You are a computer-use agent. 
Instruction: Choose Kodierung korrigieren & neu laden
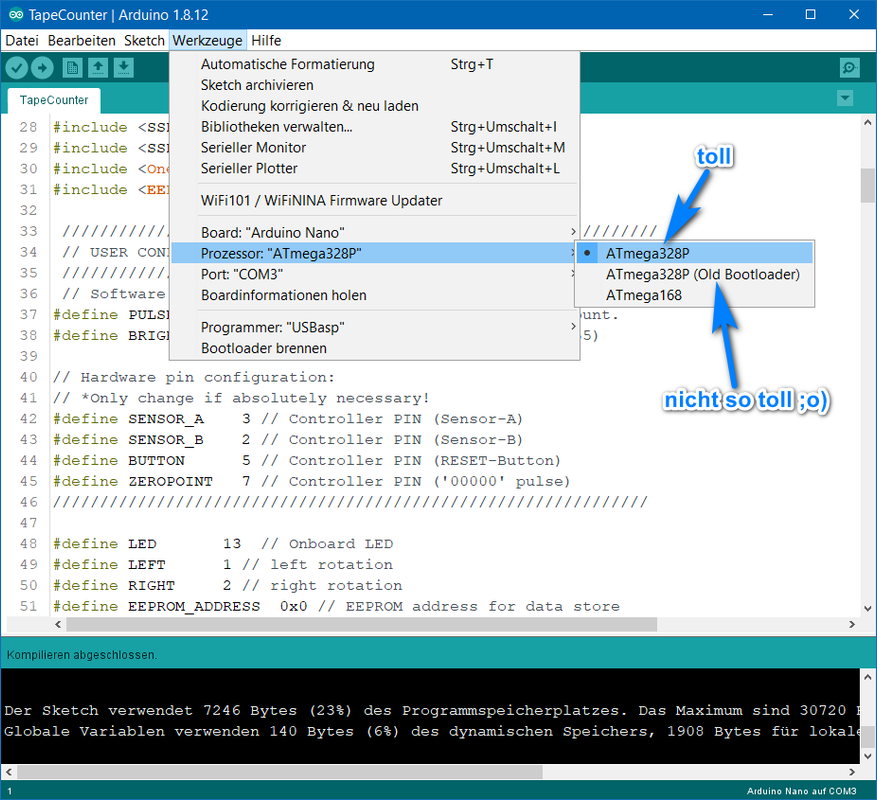point(374,106)
